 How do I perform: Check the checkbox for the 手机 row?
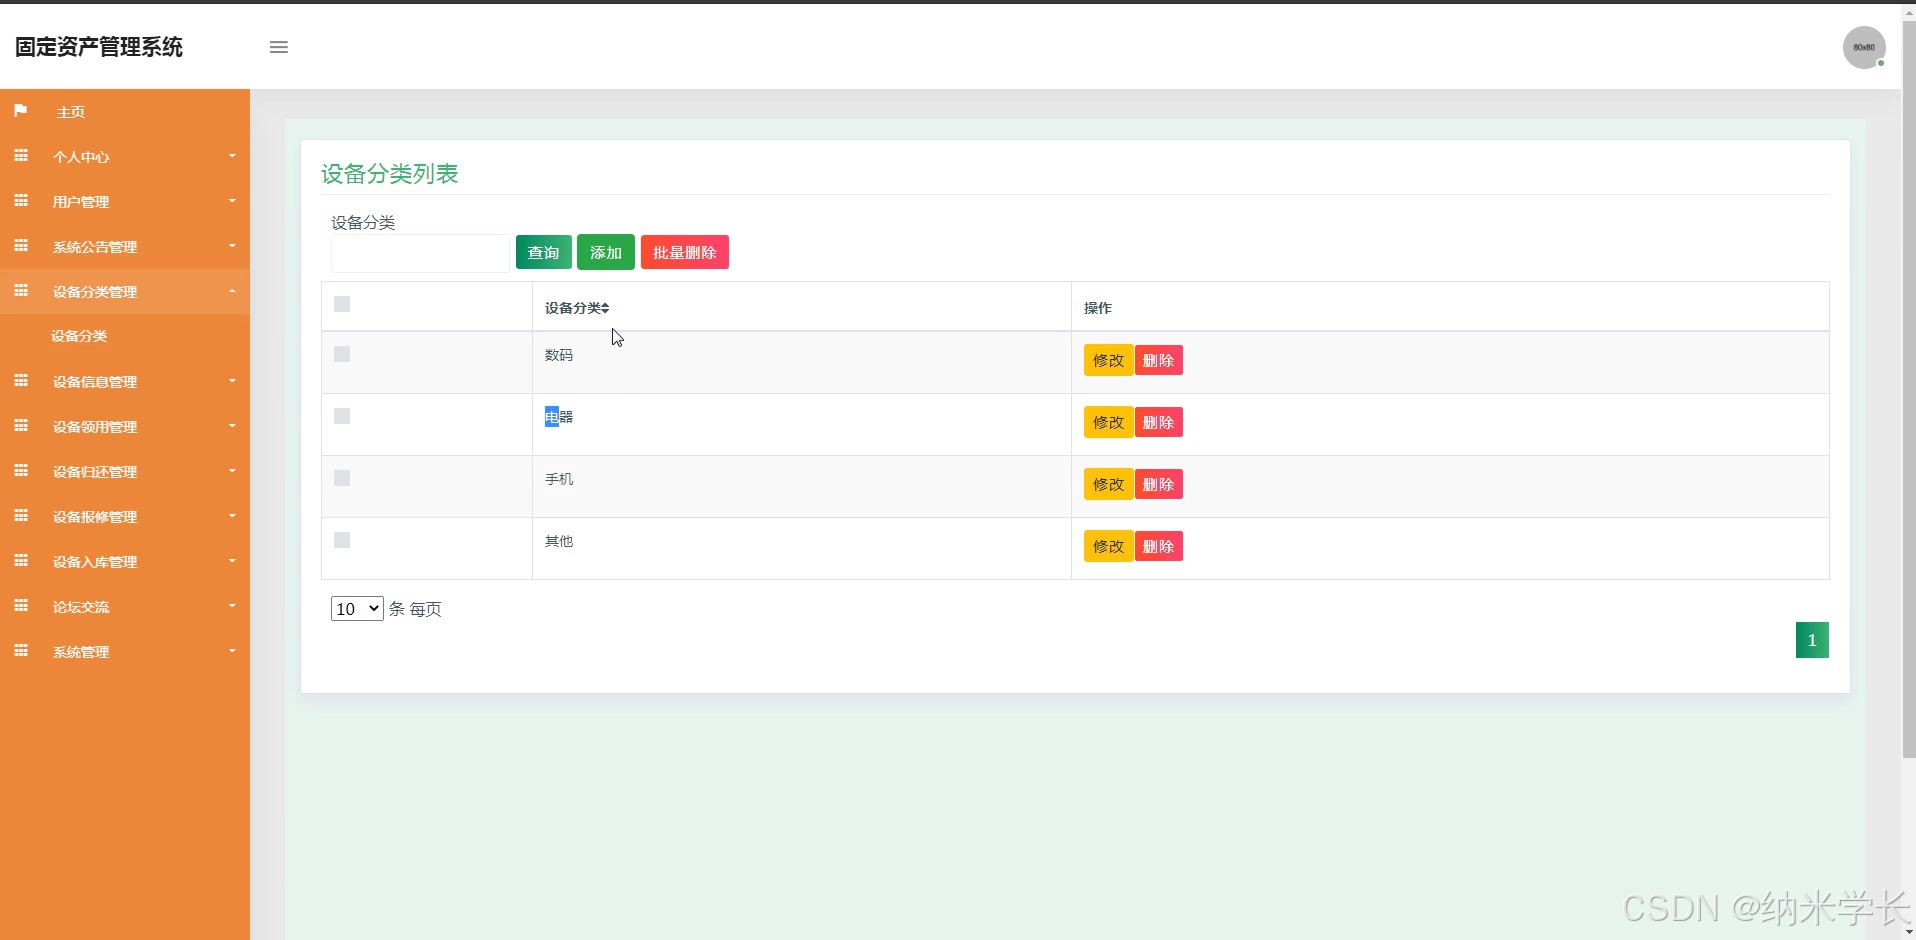[342, 478]
